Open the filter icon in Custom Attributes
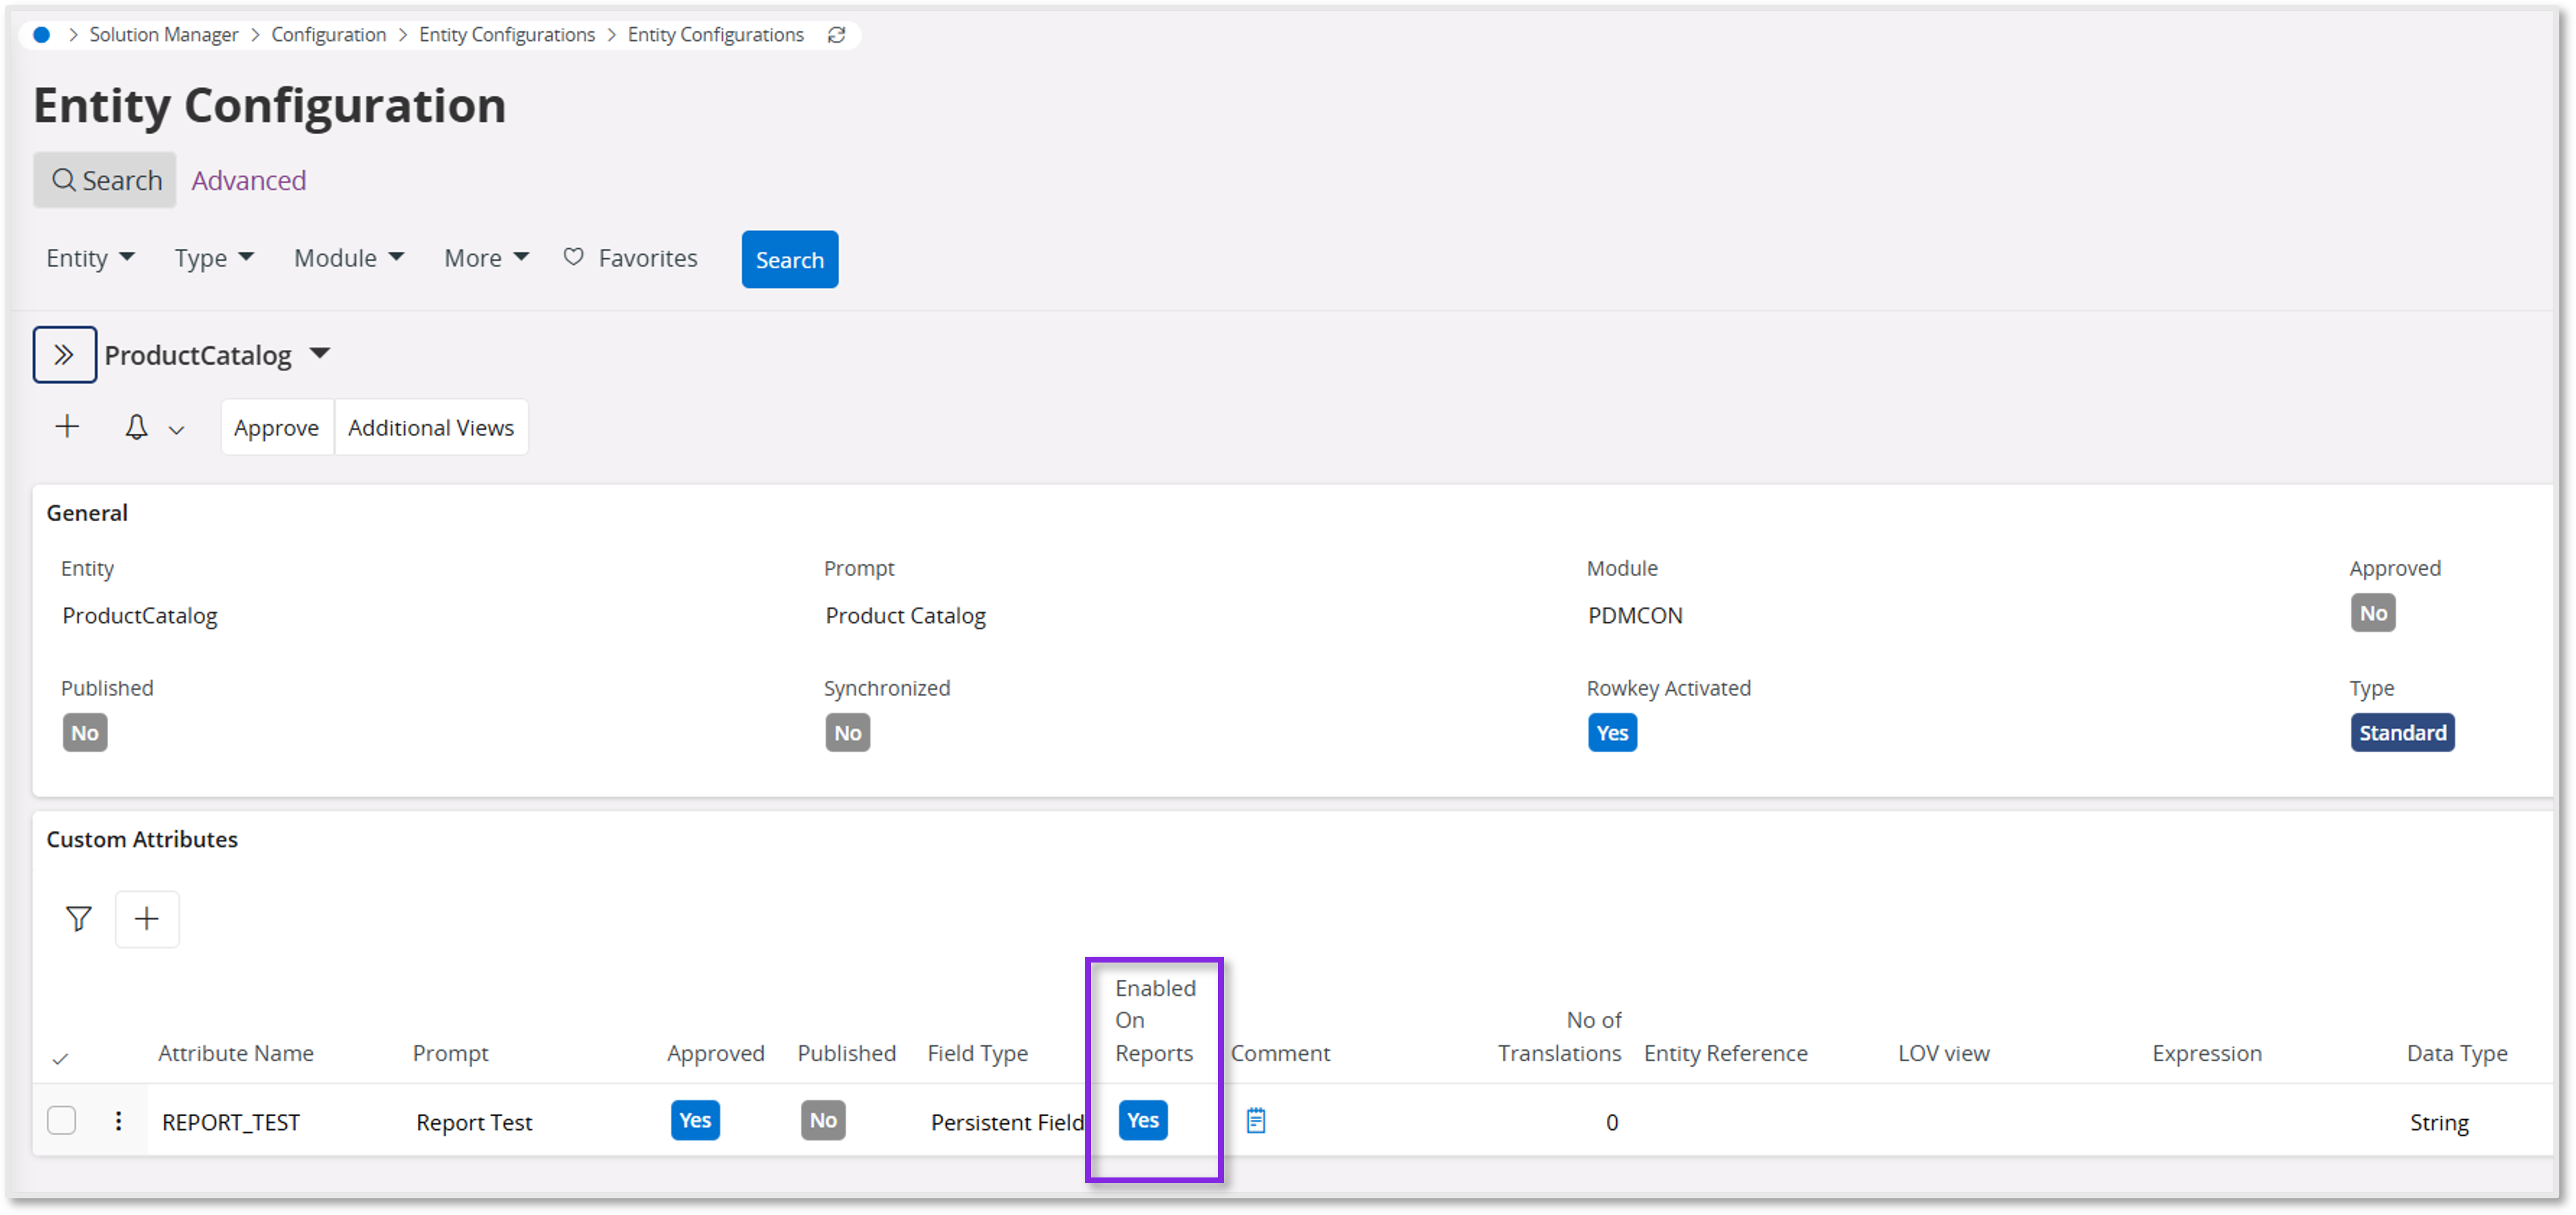 point(78,918)
